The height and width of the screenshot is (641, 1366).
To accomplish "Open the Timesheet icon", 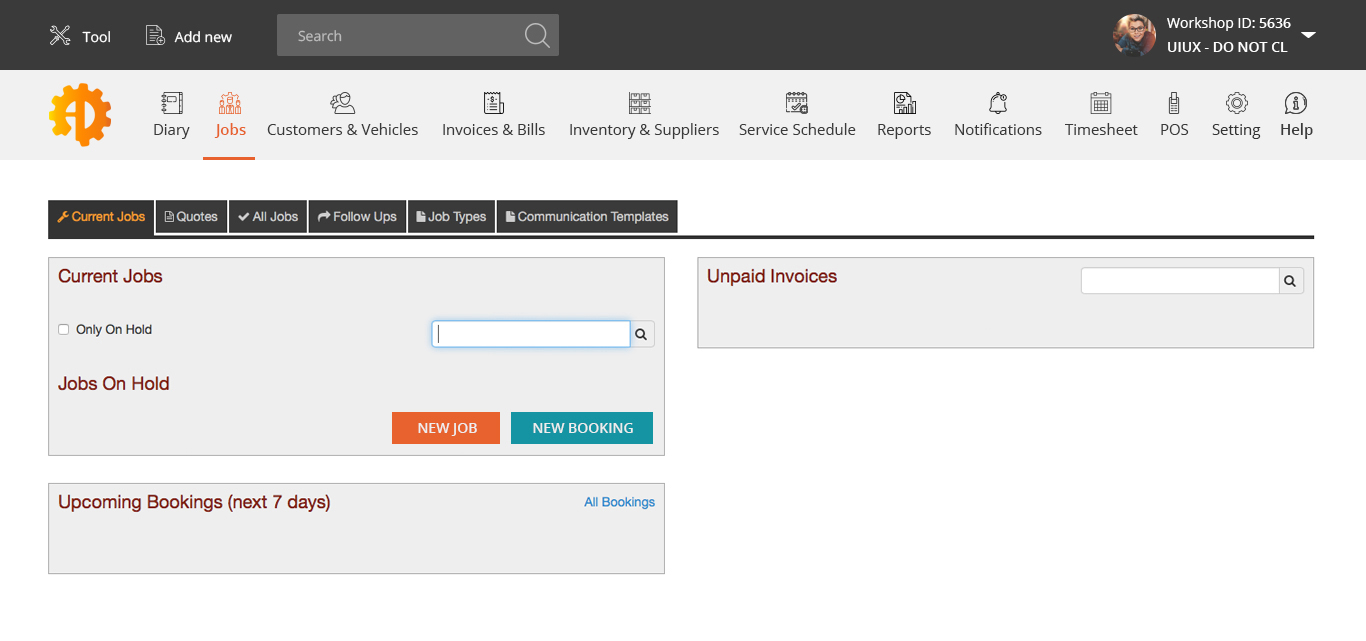I will tap(1101, 103).
